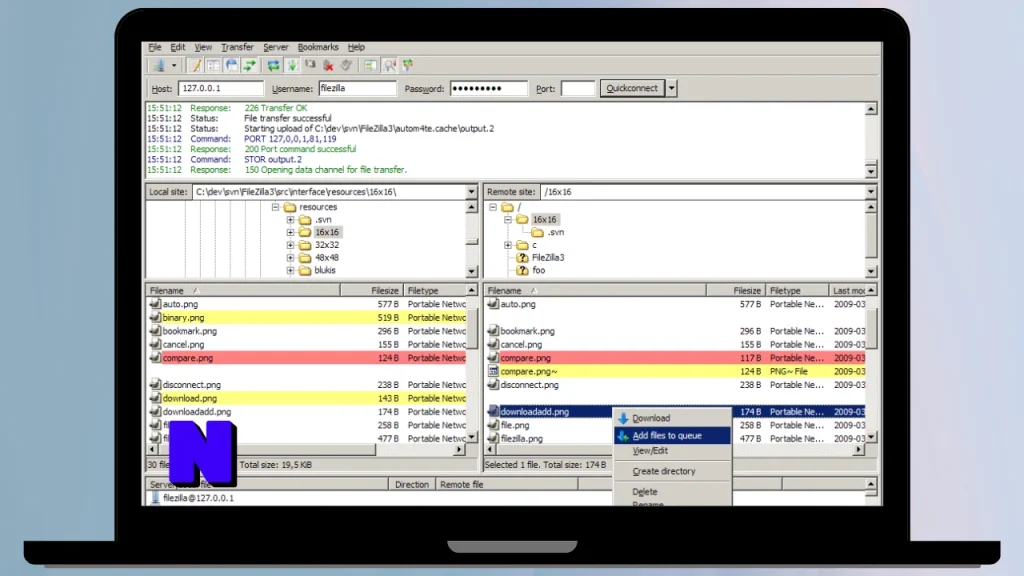Choose Create directory in context menu

672,471
